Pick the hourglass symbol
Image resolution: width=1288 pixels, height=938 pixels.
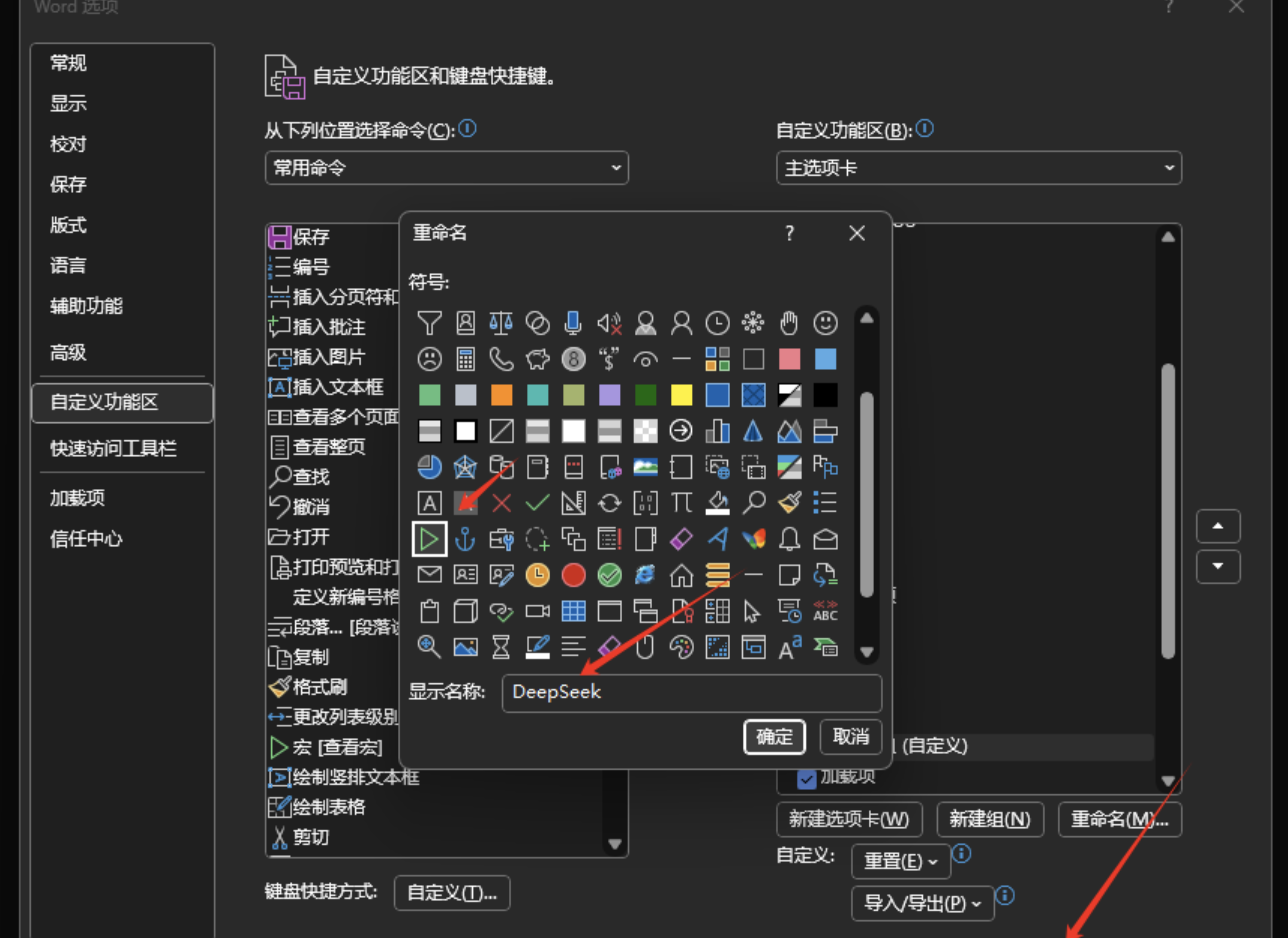click(501, 647)
